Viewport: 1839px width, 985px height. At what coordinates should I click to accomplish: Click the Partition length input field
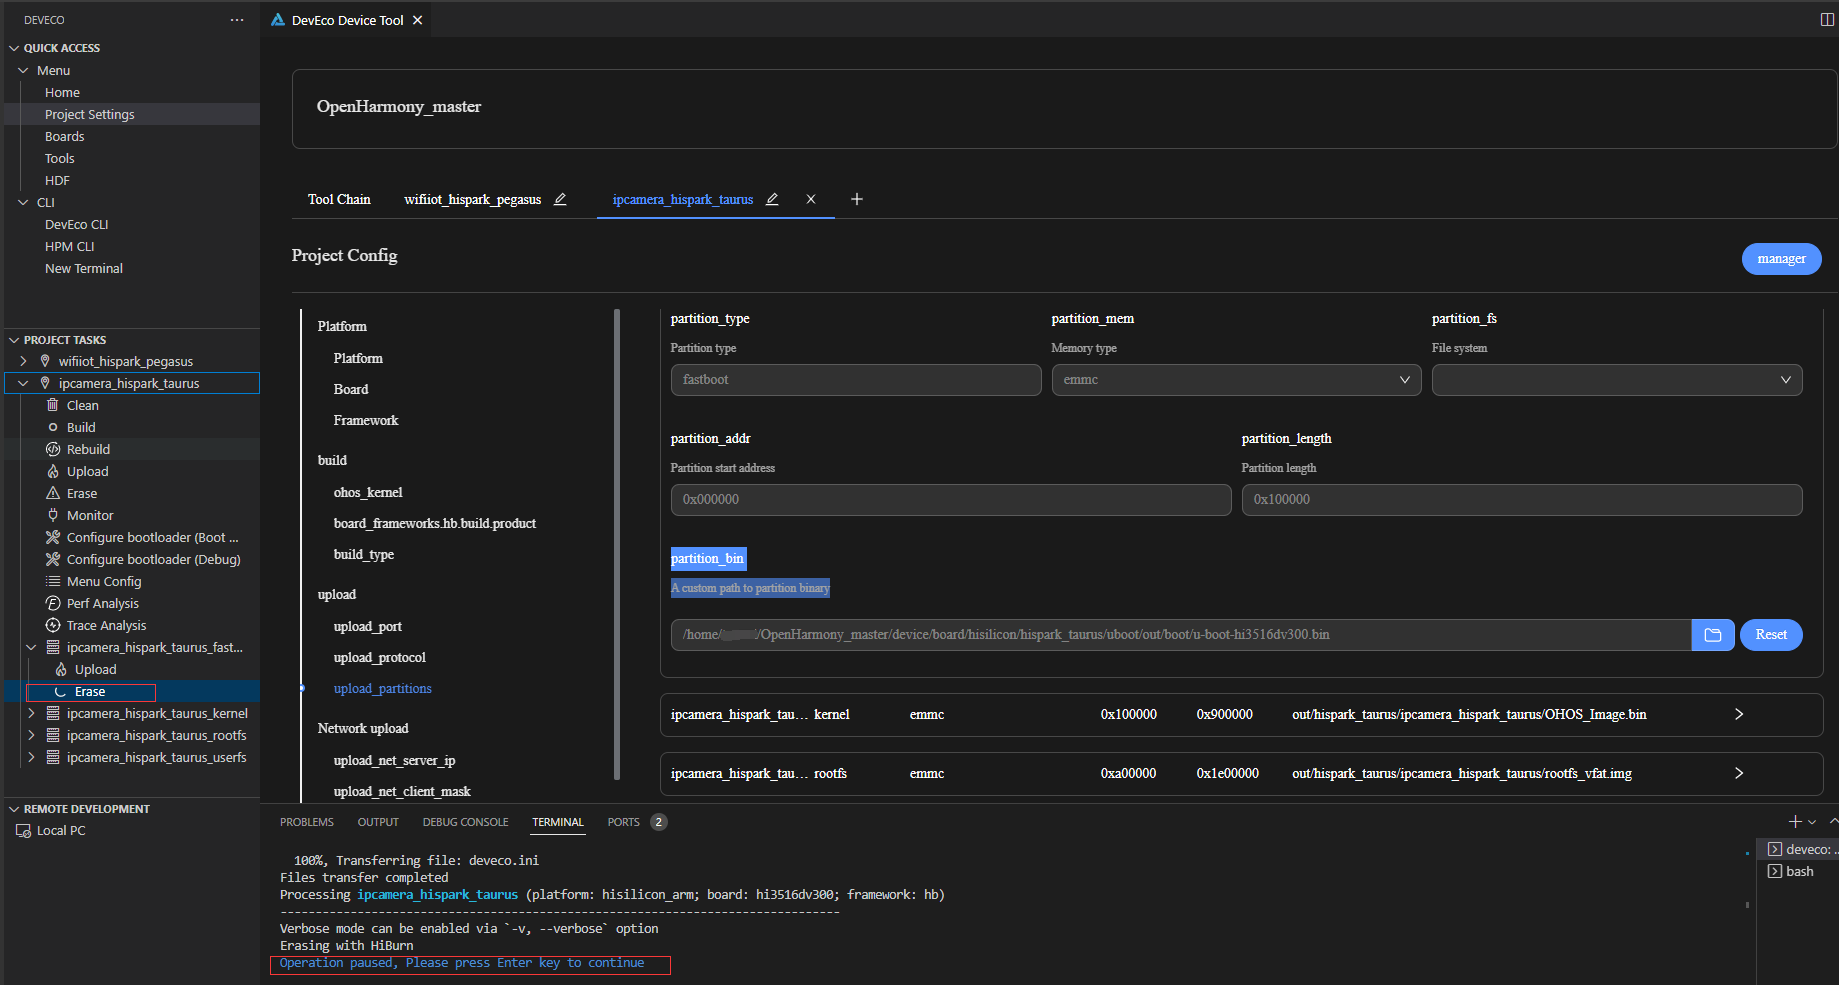point(1522,500)
